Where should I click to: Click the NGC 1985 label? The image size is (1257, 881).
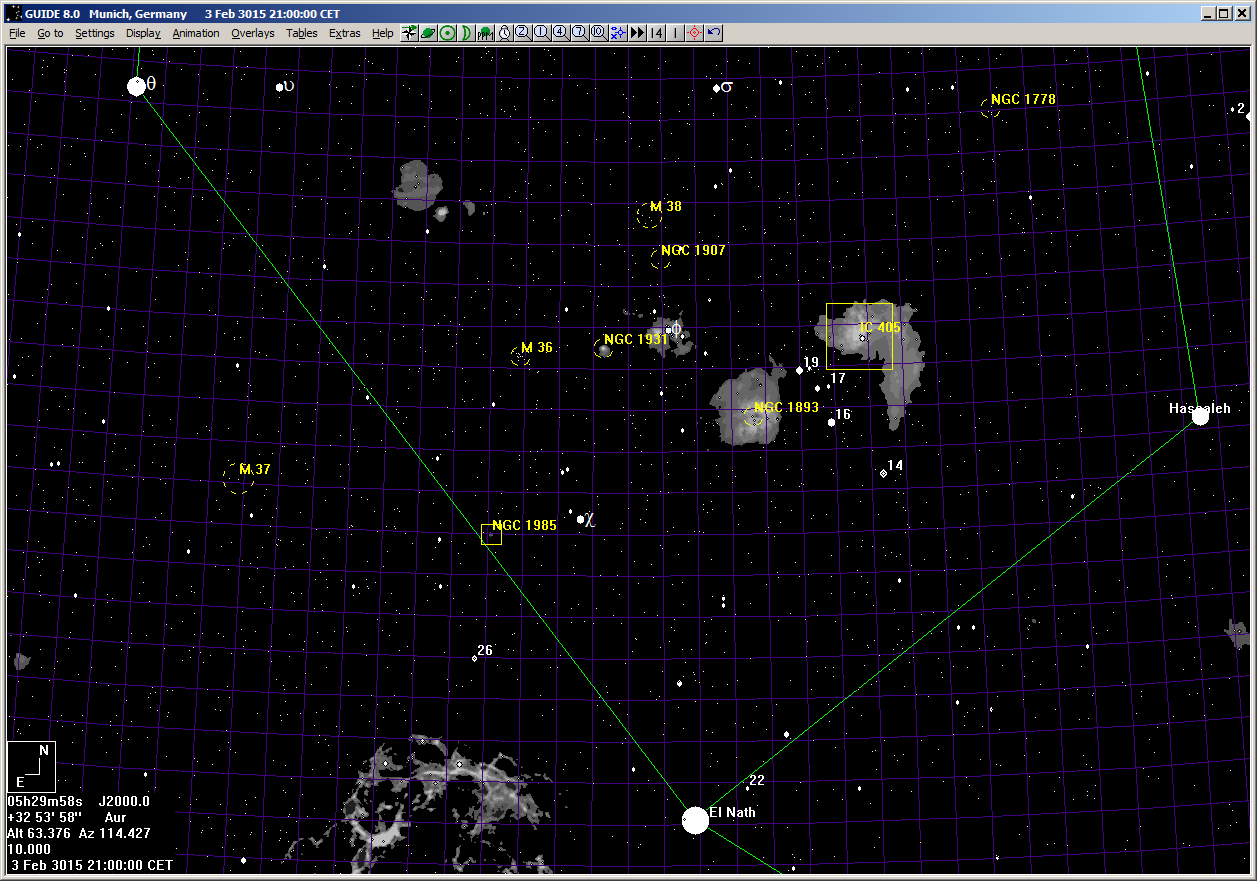point(524,525)
